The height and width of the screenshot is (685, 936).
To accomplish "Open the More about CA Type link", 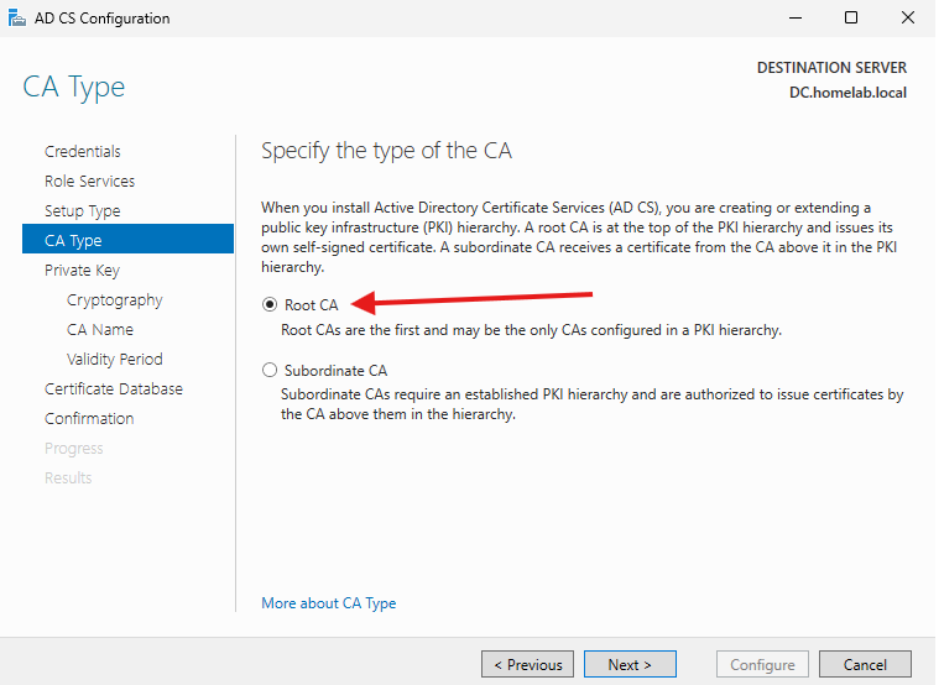I will click(327, 603).
